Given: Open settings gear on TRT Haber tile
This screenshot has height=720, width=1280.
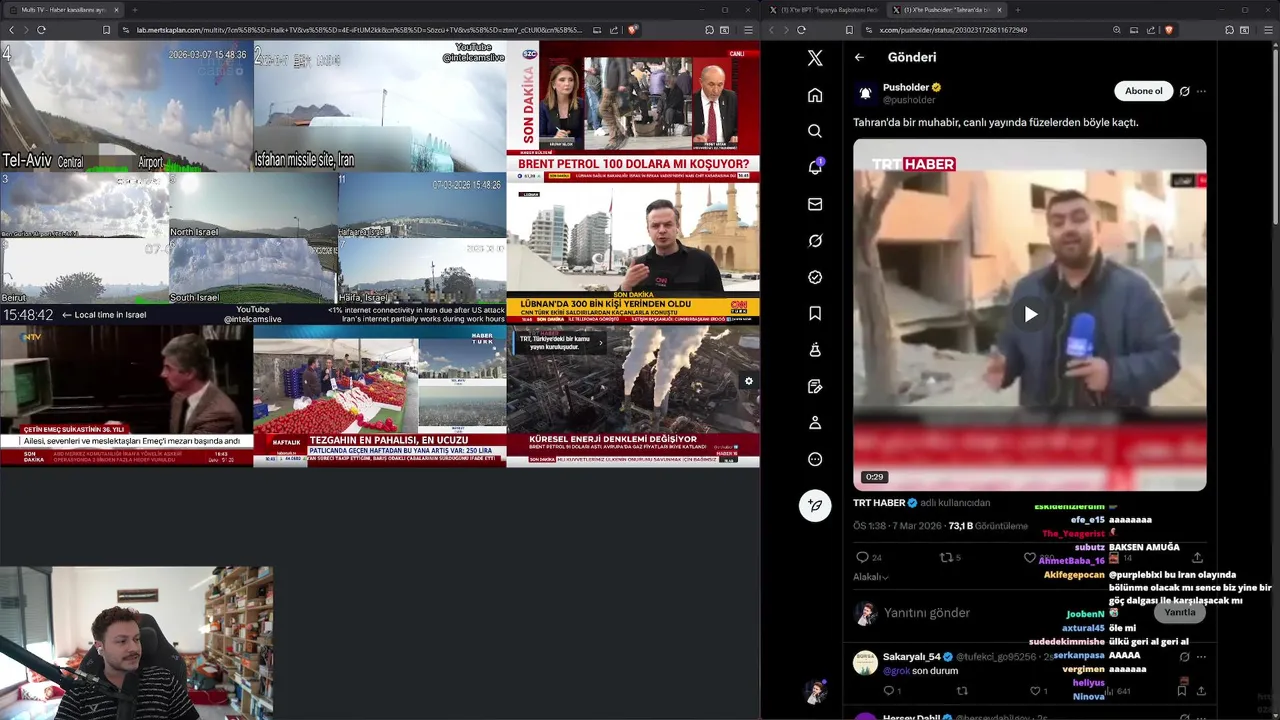Looking at the screenshot, I should tap(748, 381).
